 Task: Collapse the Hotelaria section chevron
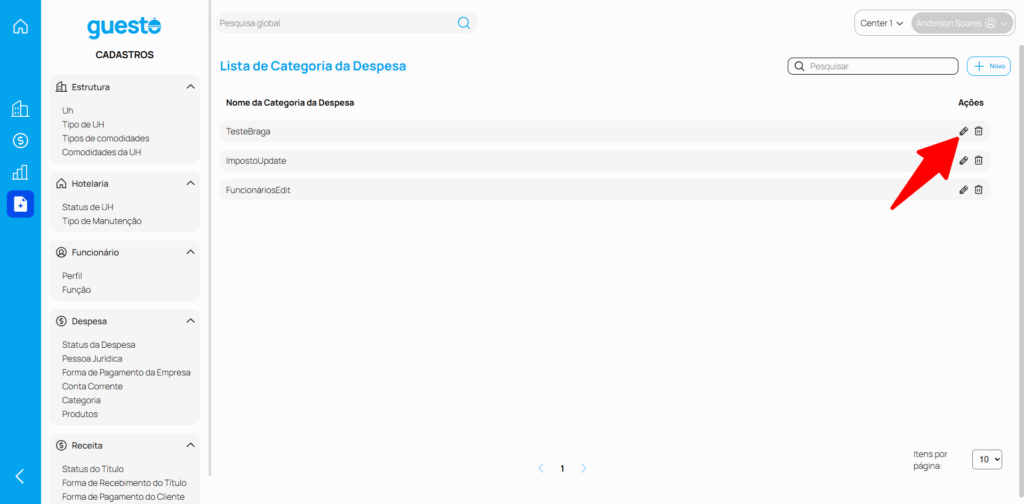pyautogui.click(x=190, y=184)
